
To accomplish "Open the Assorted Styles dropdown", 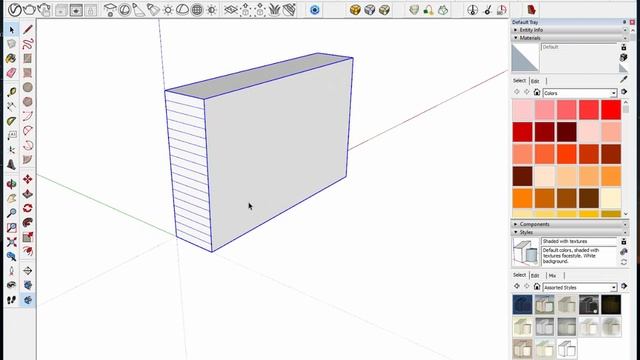I will coord(579,287).
